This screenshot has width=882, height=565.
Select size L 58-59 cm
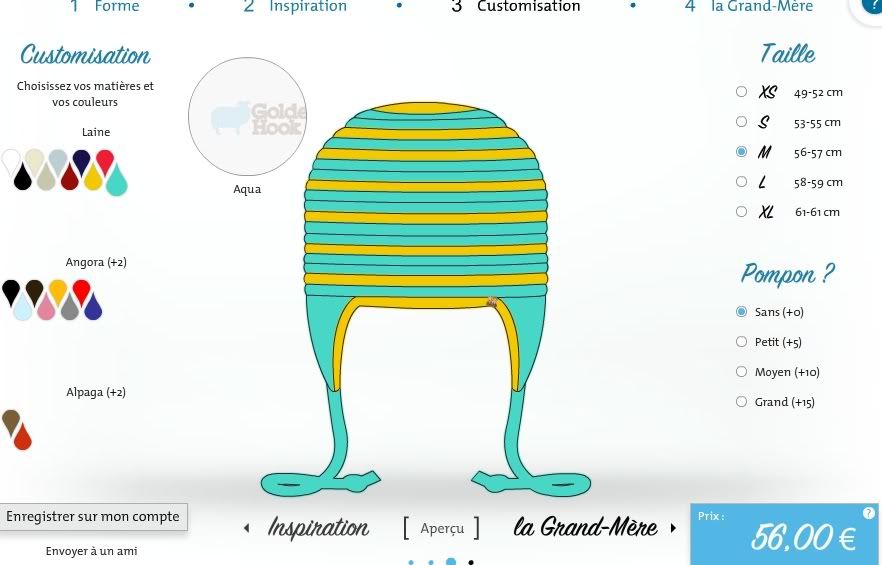[x=741, y=181]
